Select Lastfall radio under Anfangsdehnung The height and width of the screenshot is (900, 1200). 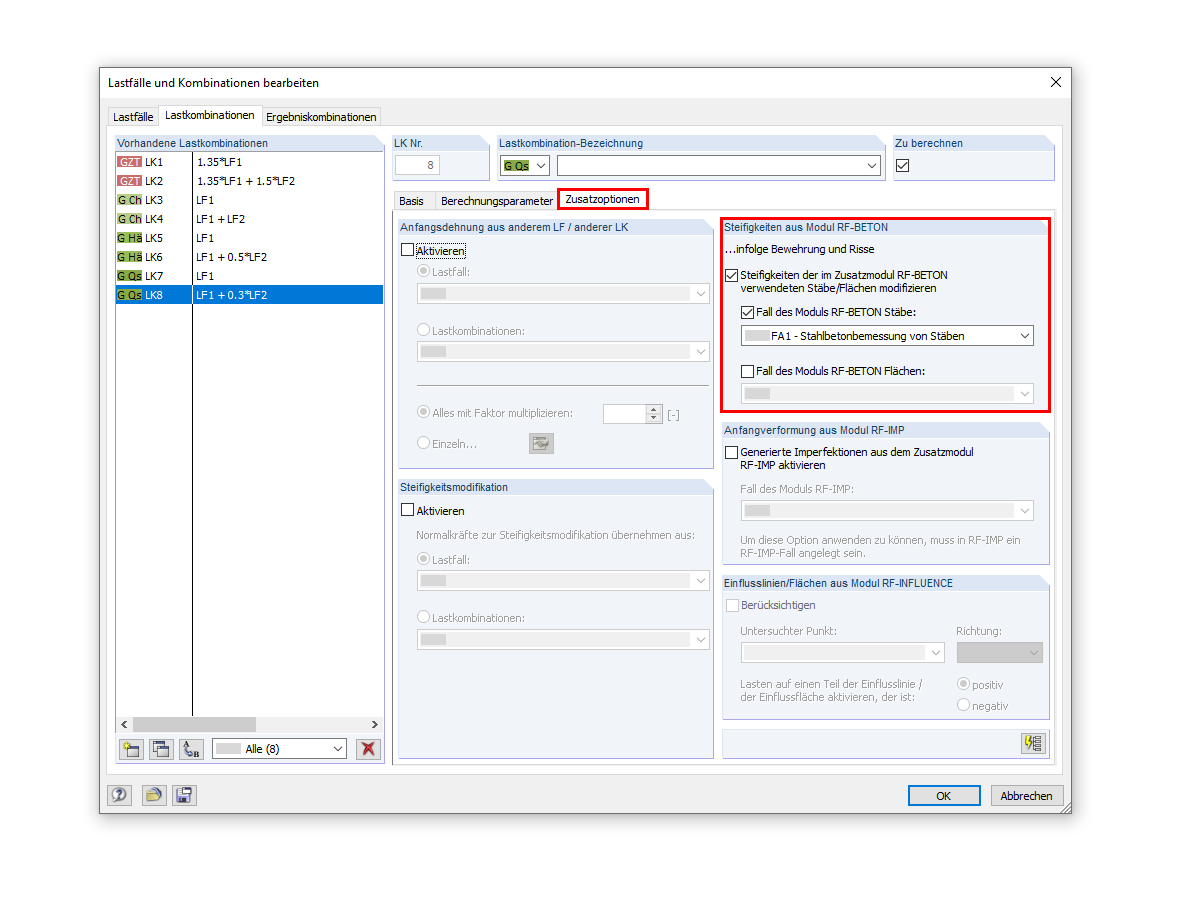[x=424, y=271]
